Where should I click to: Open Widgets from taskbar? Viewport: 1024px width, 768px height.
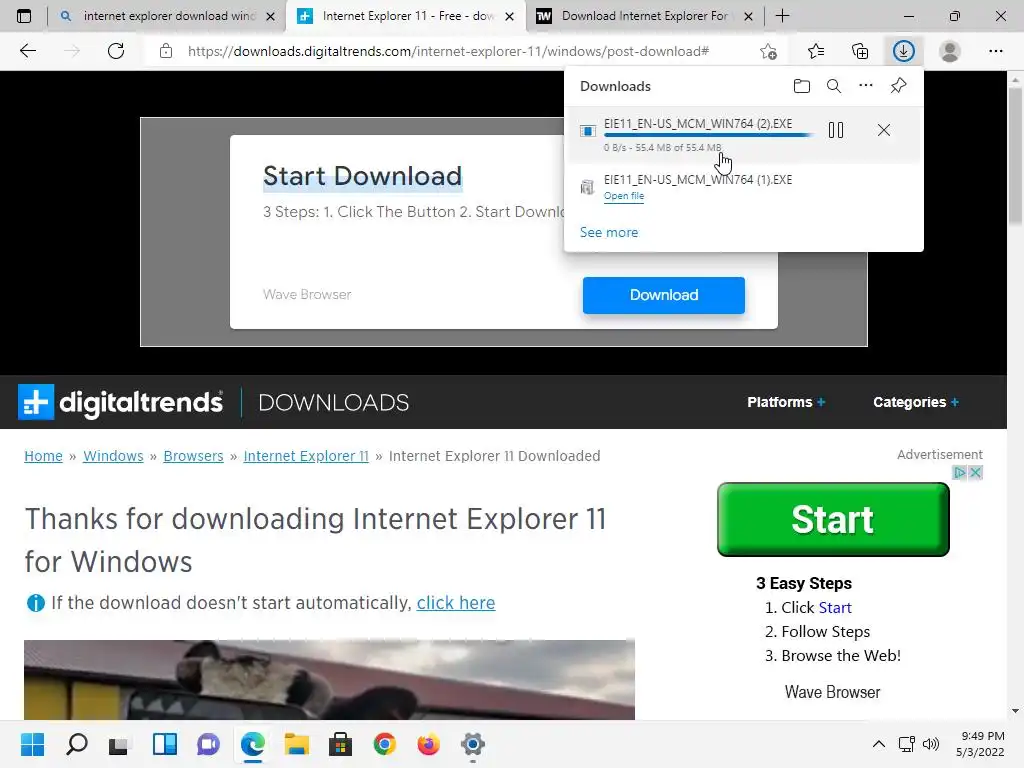[x=165, y=744]
